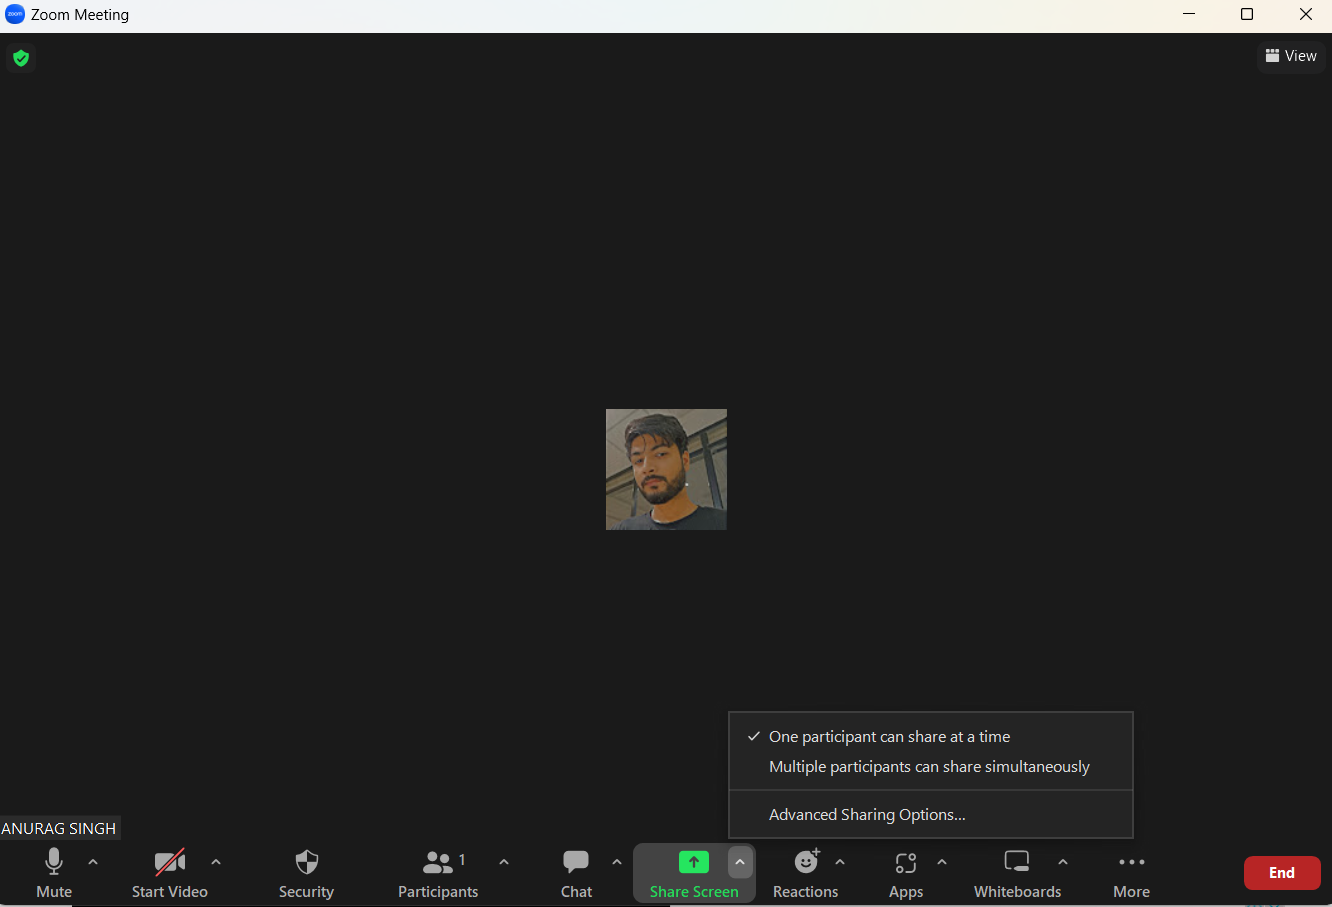Select 'One participant can share at a time'

click(889, 736)
